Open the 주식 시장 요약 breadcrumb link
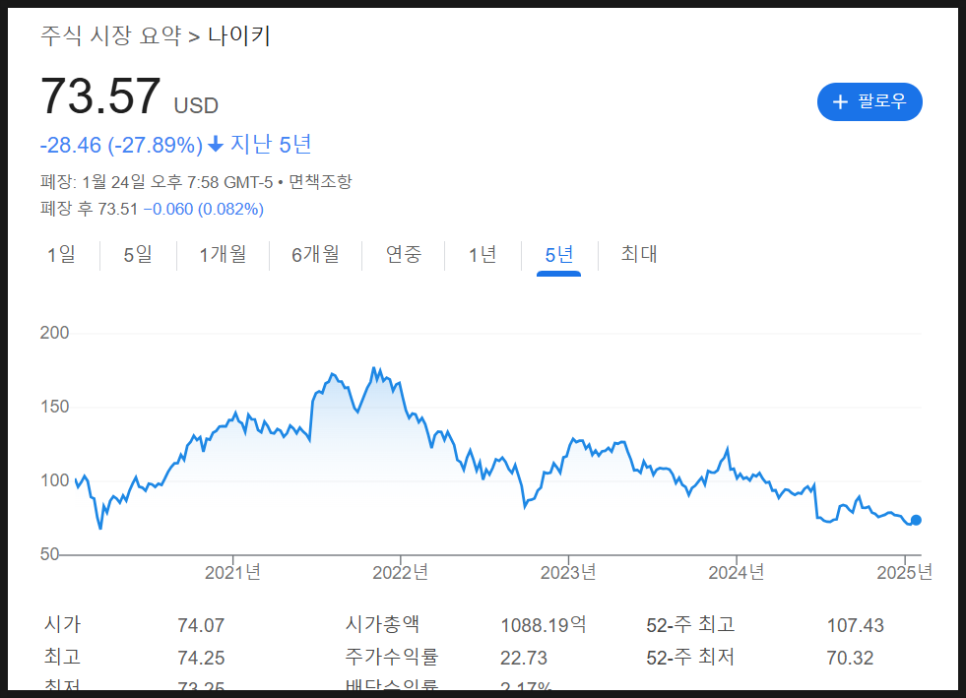 [111, 36]
